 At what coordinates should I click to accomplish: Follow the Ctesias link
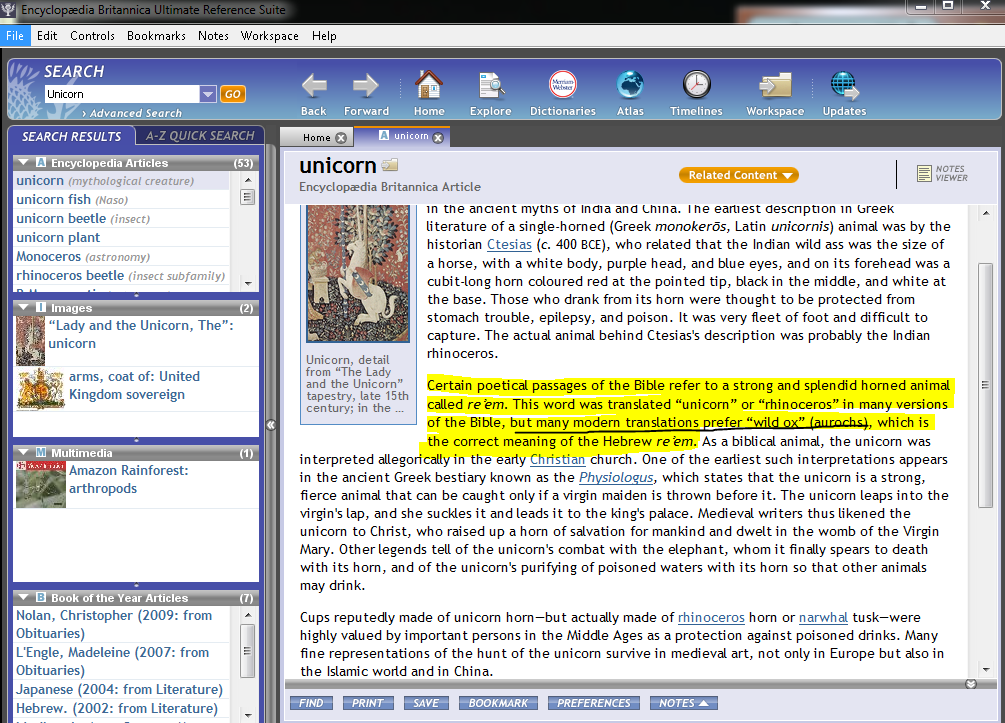[x=509, y=244]
